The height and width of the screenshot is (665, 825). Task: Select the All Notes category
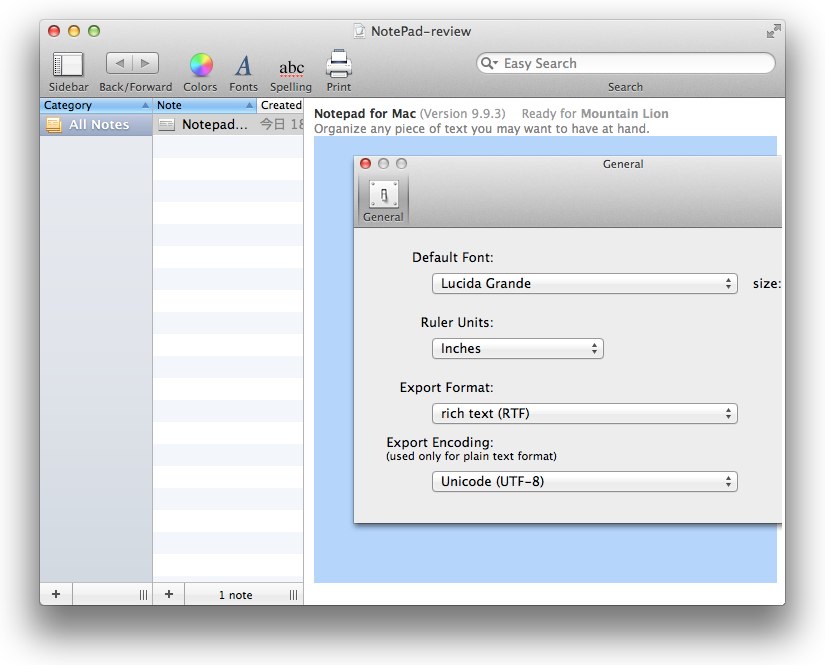coord(96,125)
